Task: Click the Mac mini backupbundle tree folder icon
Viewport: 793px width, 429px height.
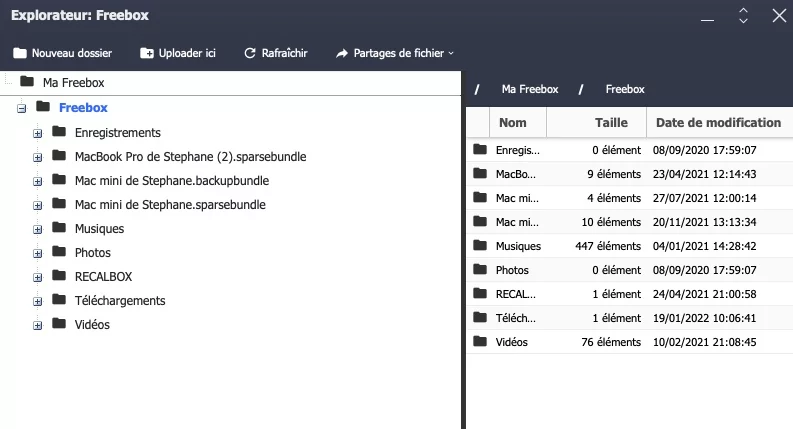Action: point(59,179)
